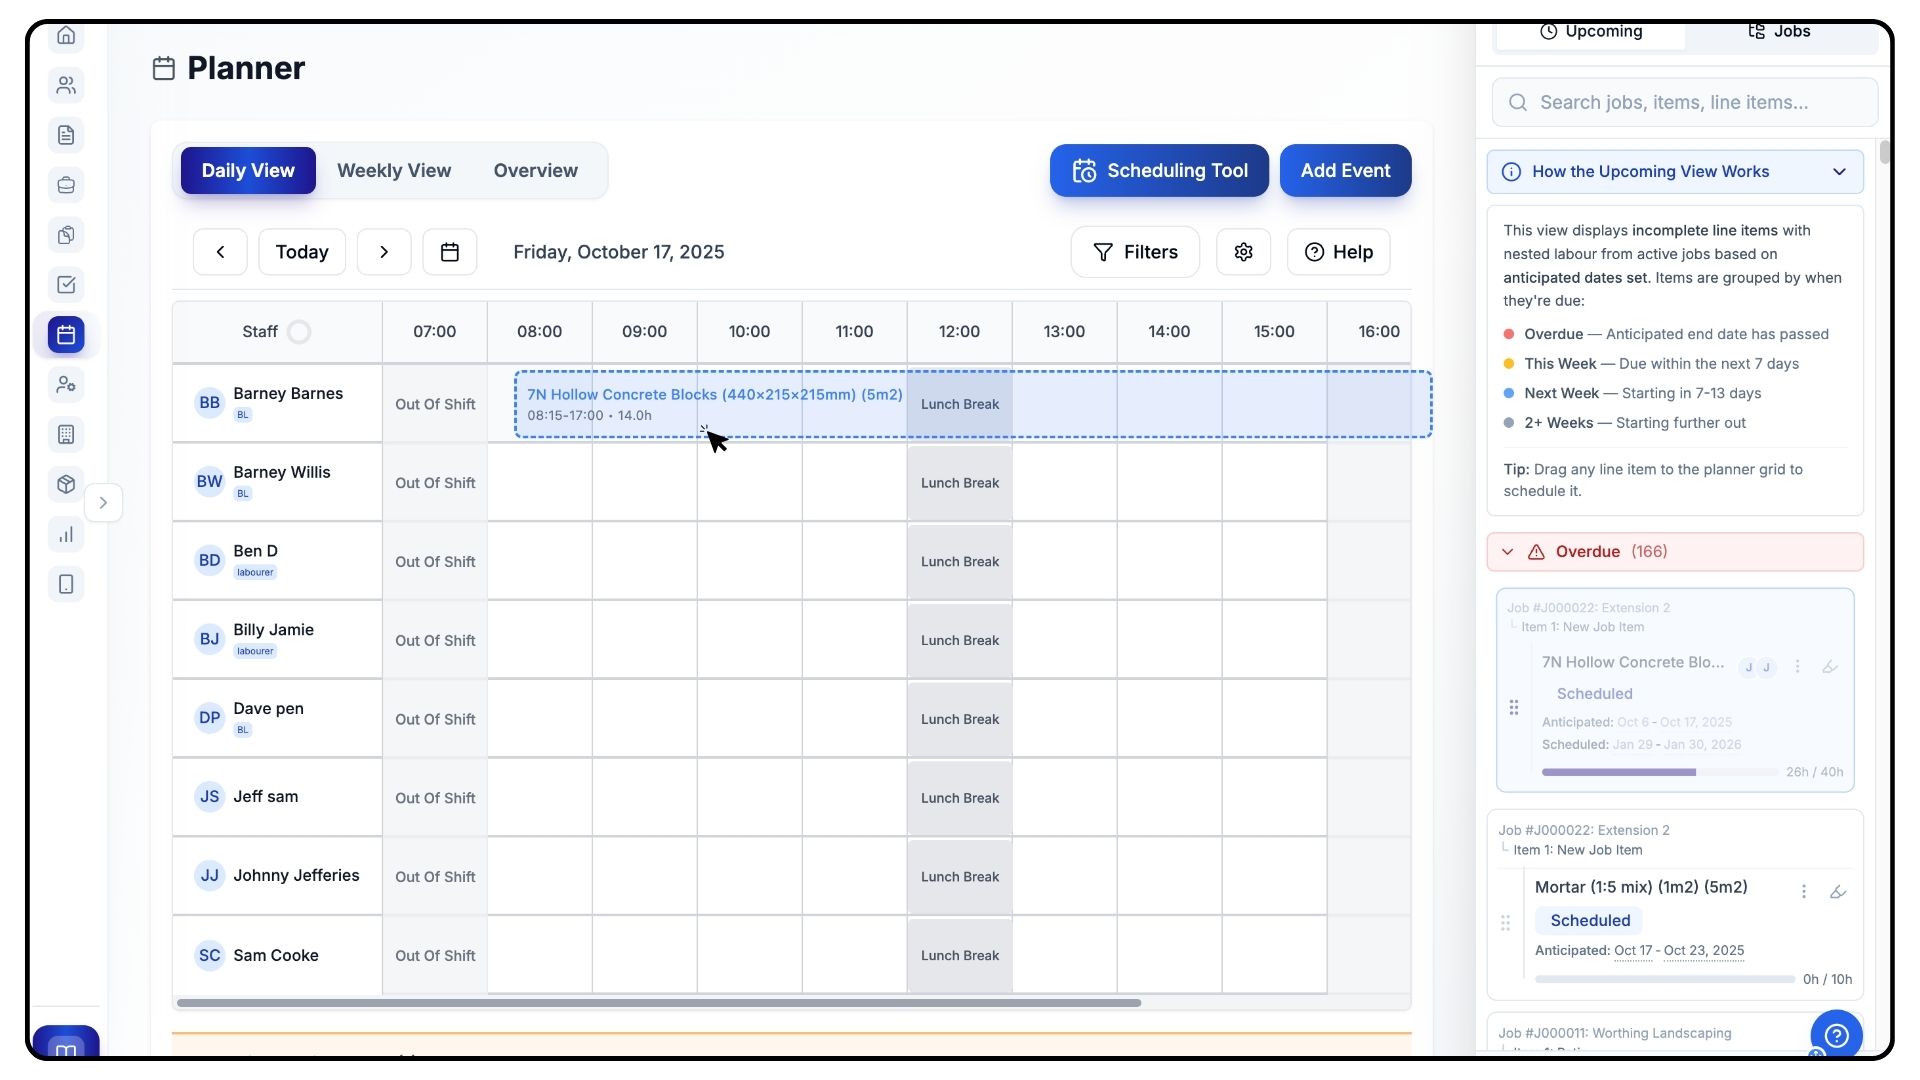Open the reports bar chart sidebar icon
Image resolution: width=1920 pixels, height=1080 pixels.
pyautogui.click(x=66, y=535)
